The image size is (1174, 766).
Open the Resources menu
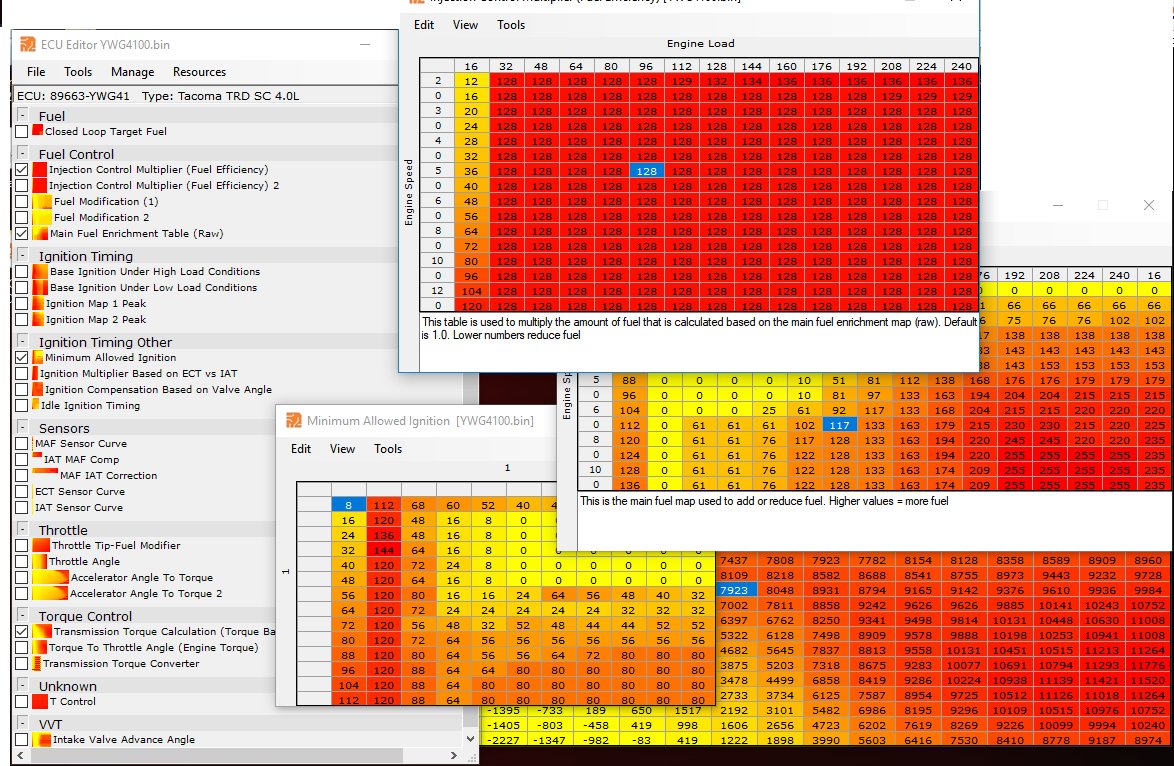coord(199,72)
